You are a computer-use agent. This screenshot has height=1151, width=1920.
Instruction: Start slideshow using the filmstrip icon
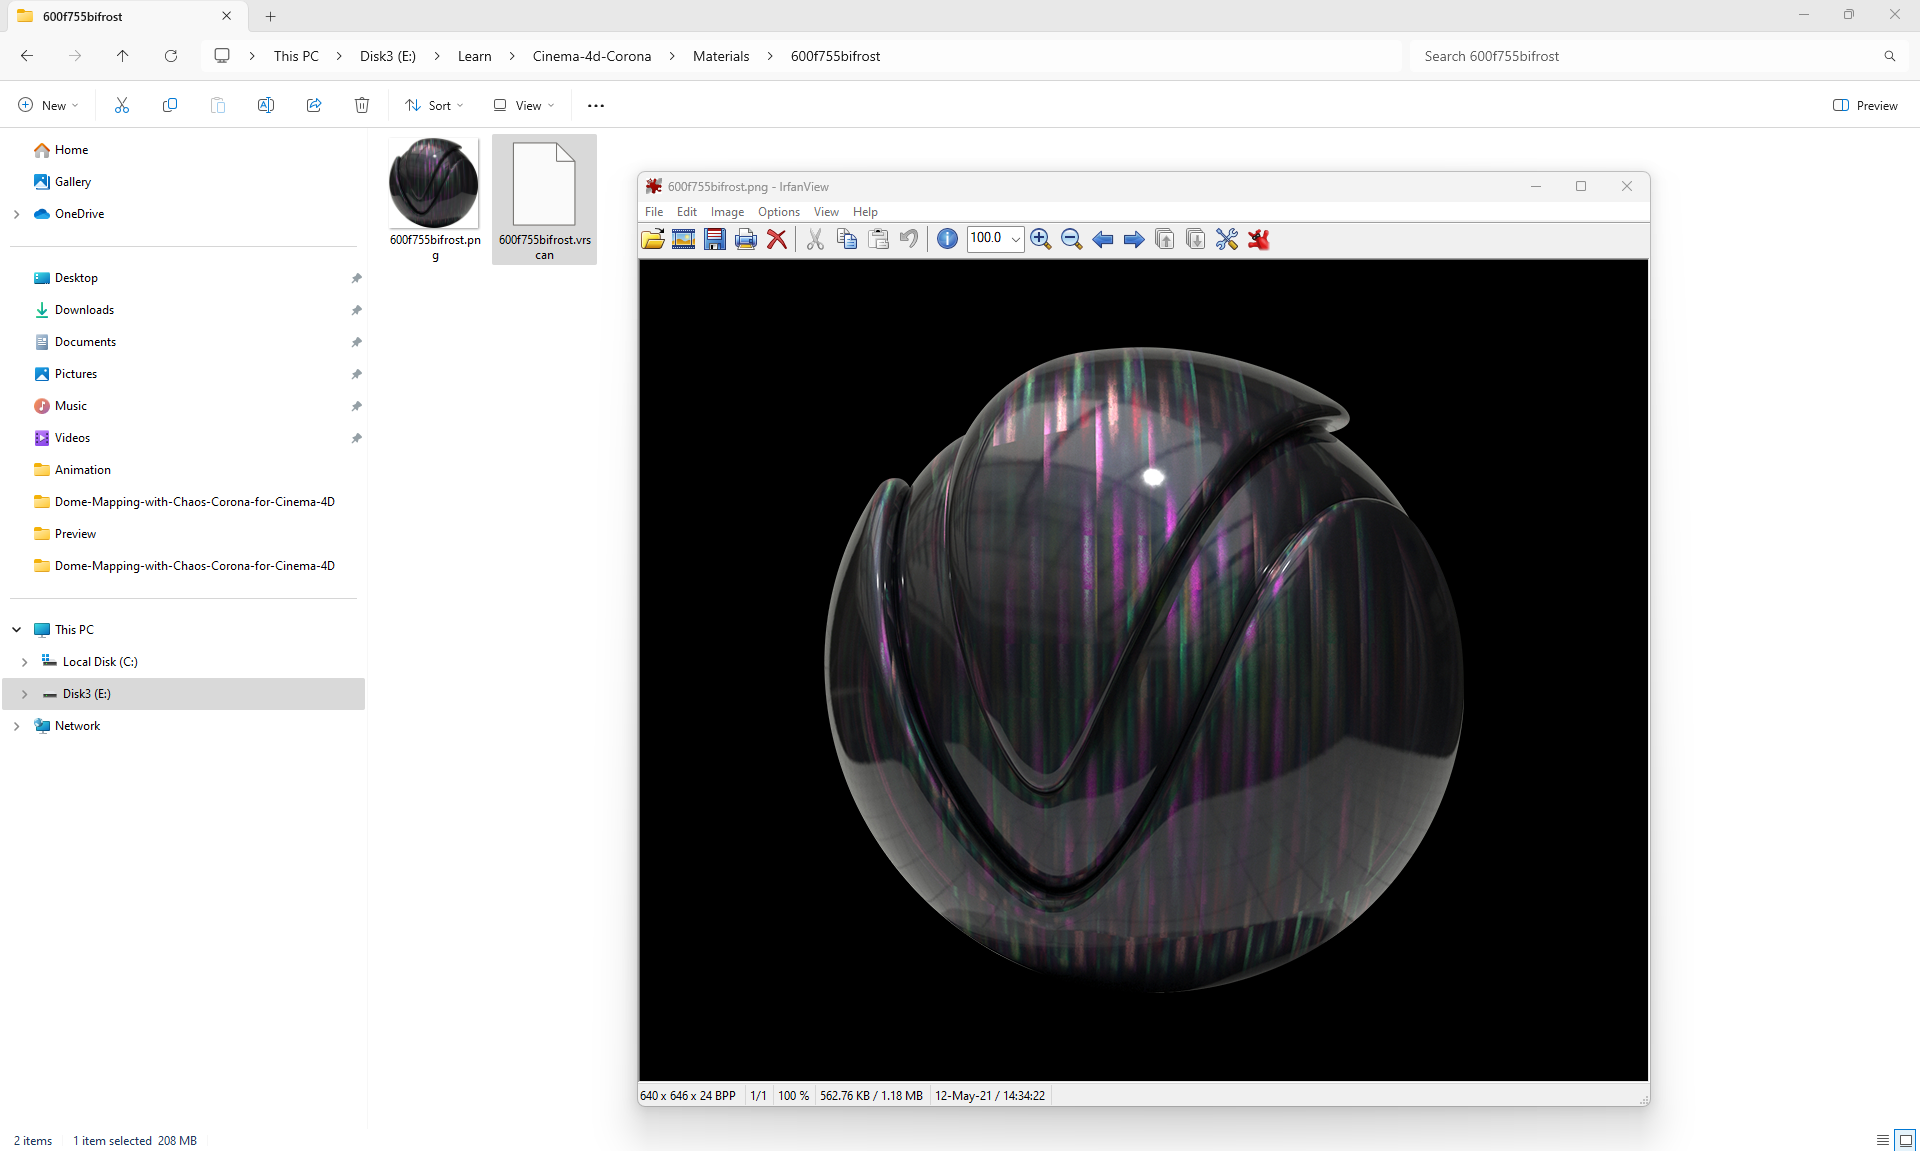click(x=684, y=239)
